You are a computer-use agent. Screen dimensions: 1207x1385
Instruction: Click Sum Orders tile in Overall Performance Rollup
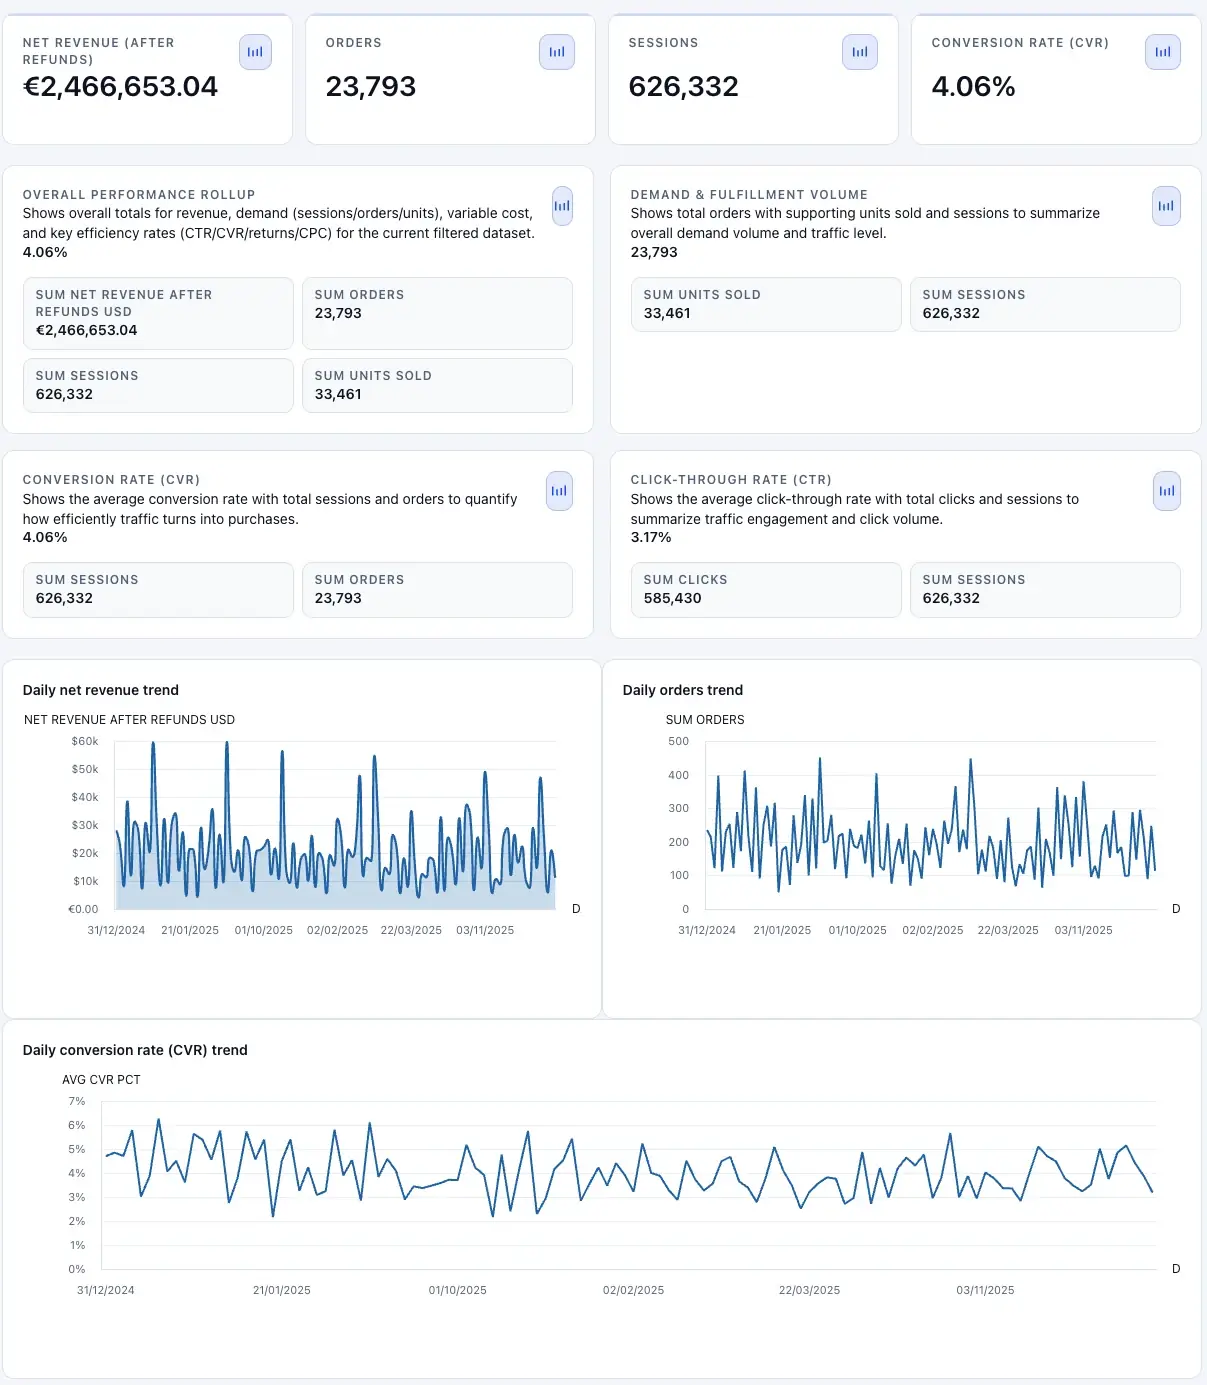(x=437, y=313)
